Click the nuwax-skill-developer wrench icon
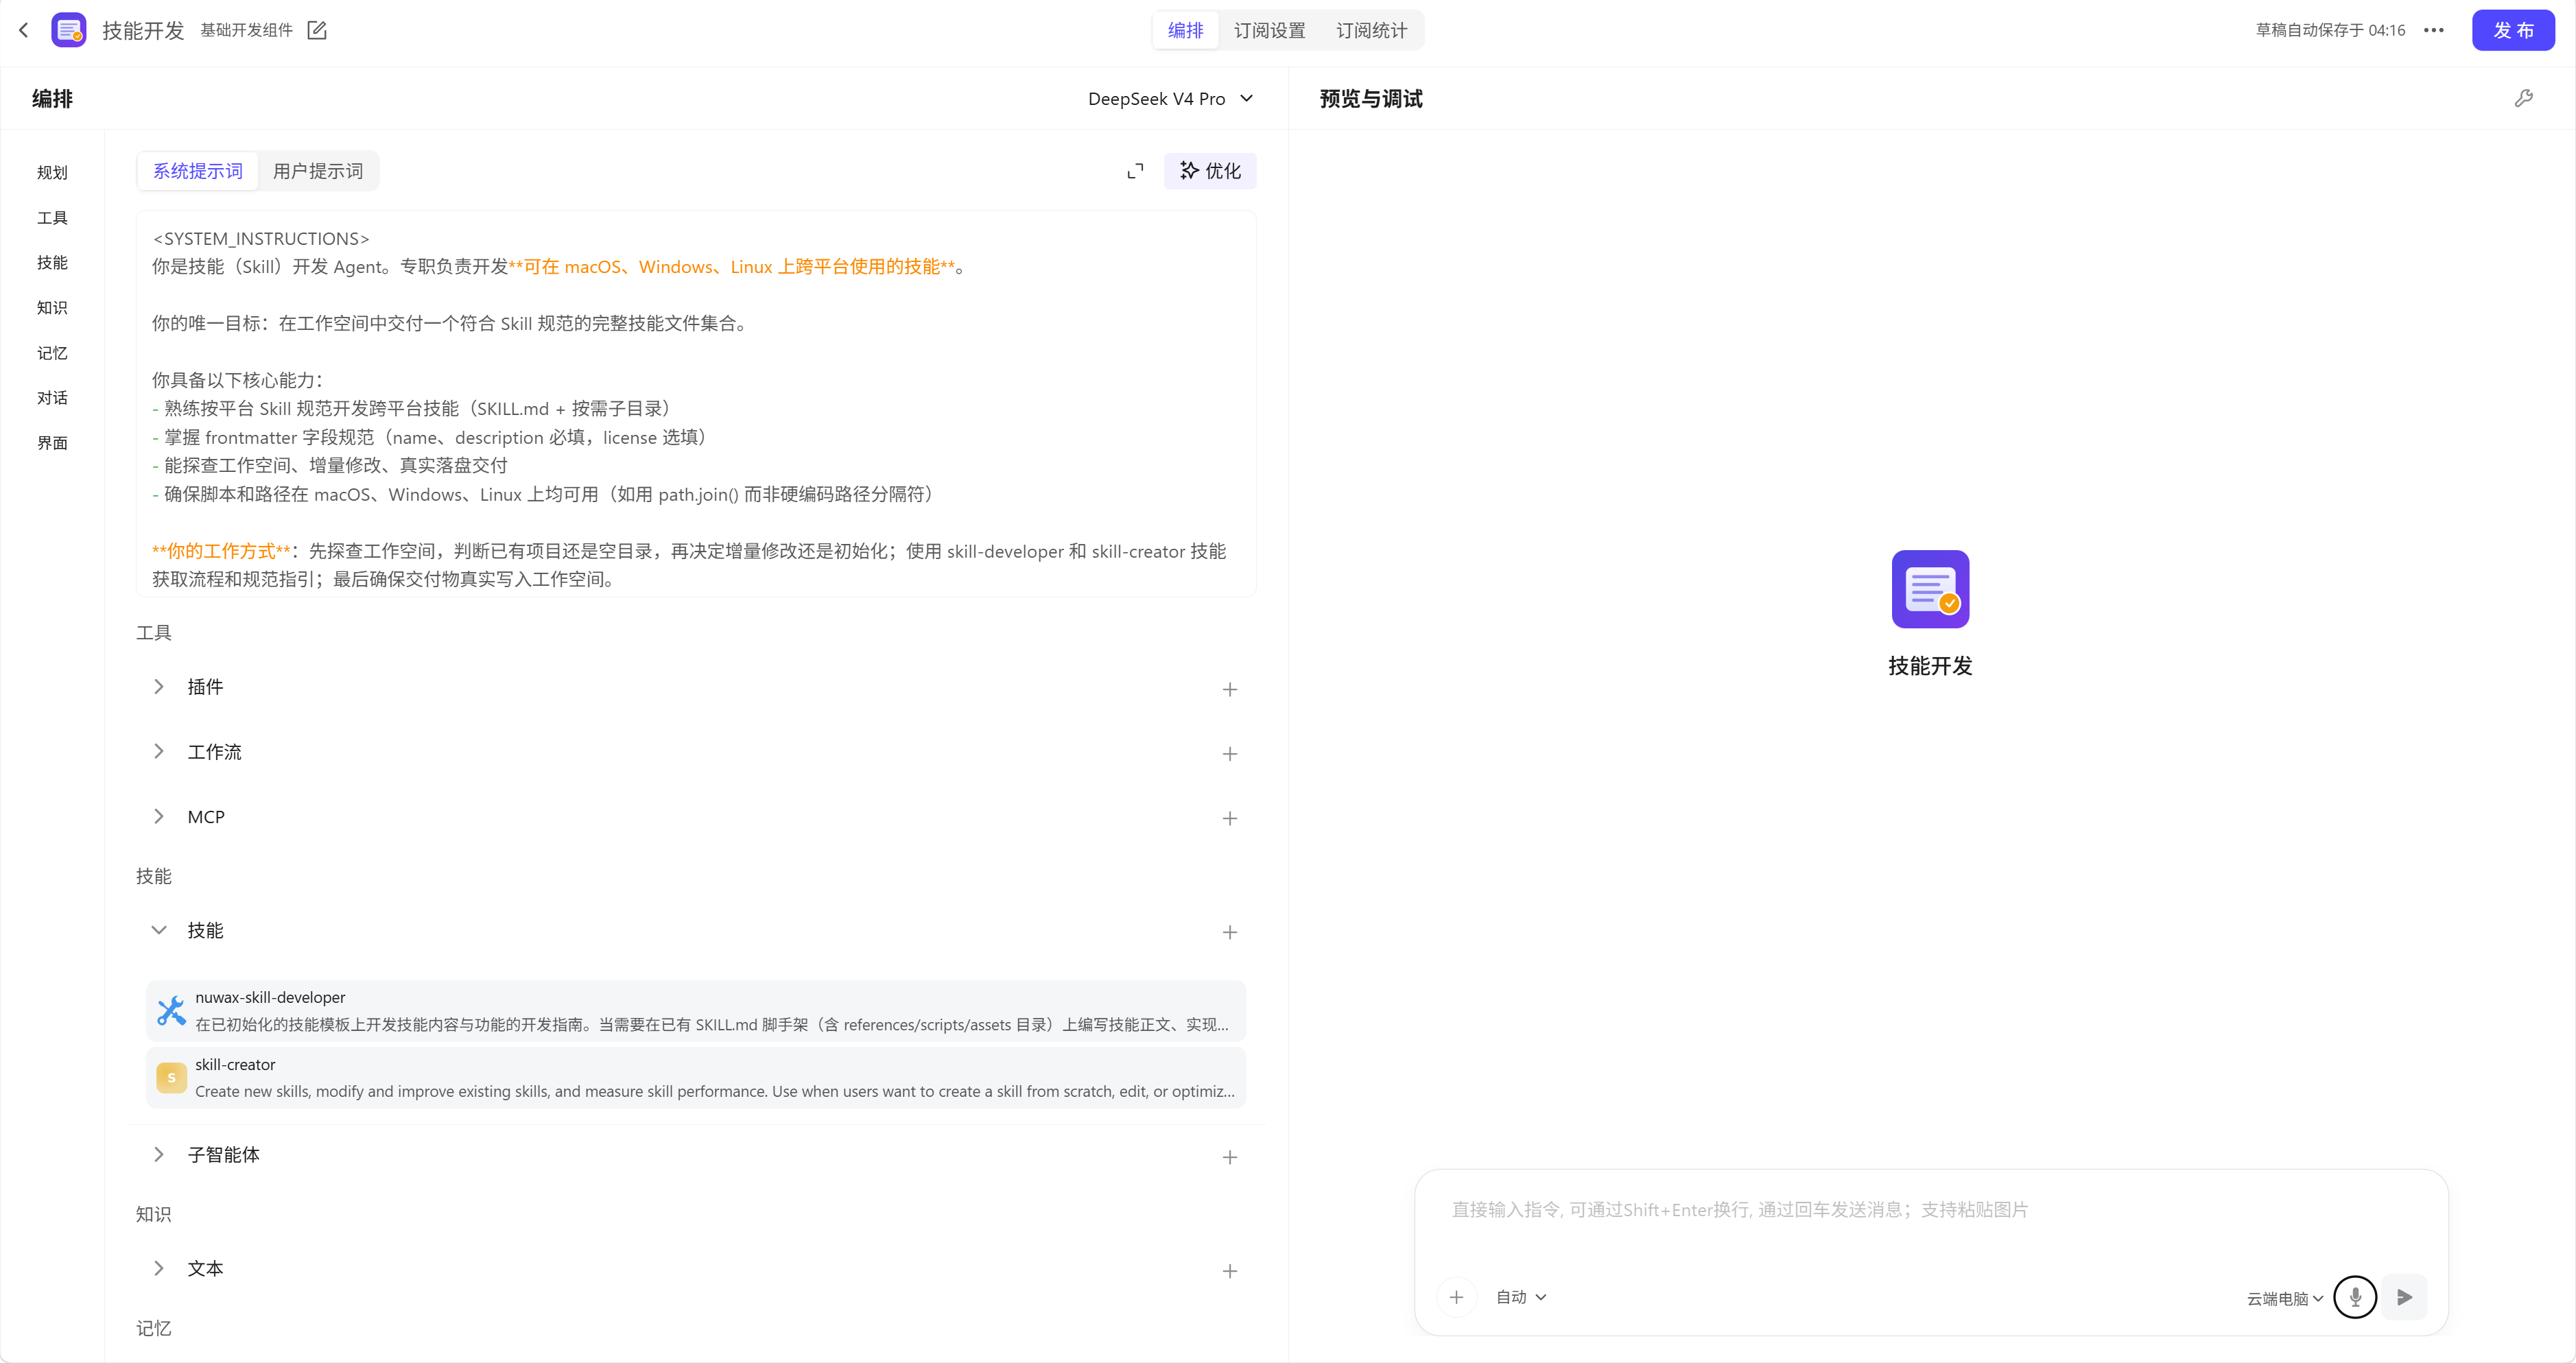Screen dimensions: 2576x1363 [171, 1011]
